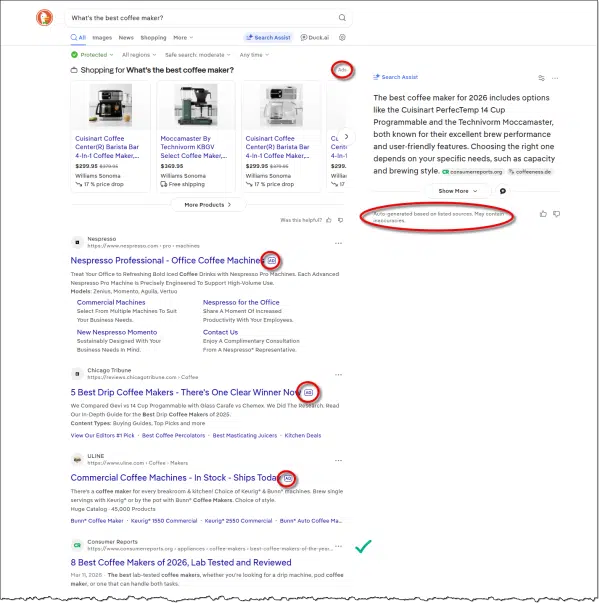Click the Search Assist panel heading
600x605 pixels.
point(395,77)
